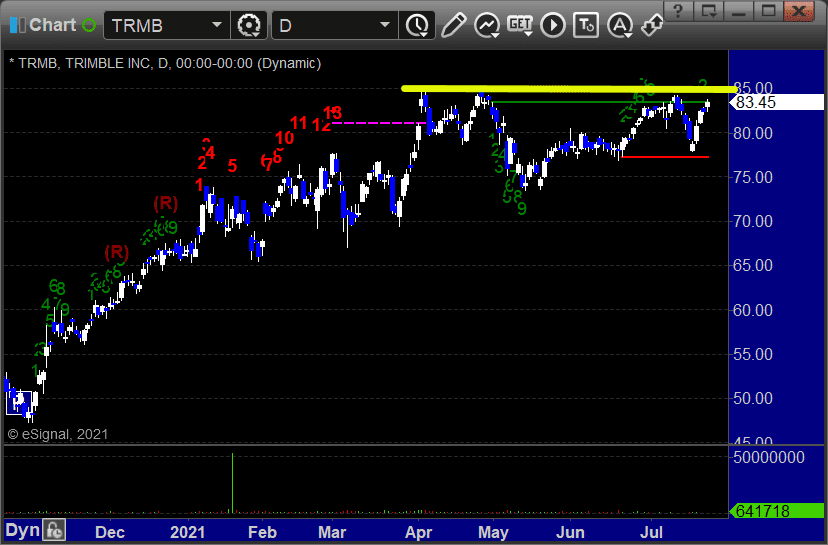Click the Jun label on time axis
This screenshot has width=828, height=545.
tap(570, 532)
